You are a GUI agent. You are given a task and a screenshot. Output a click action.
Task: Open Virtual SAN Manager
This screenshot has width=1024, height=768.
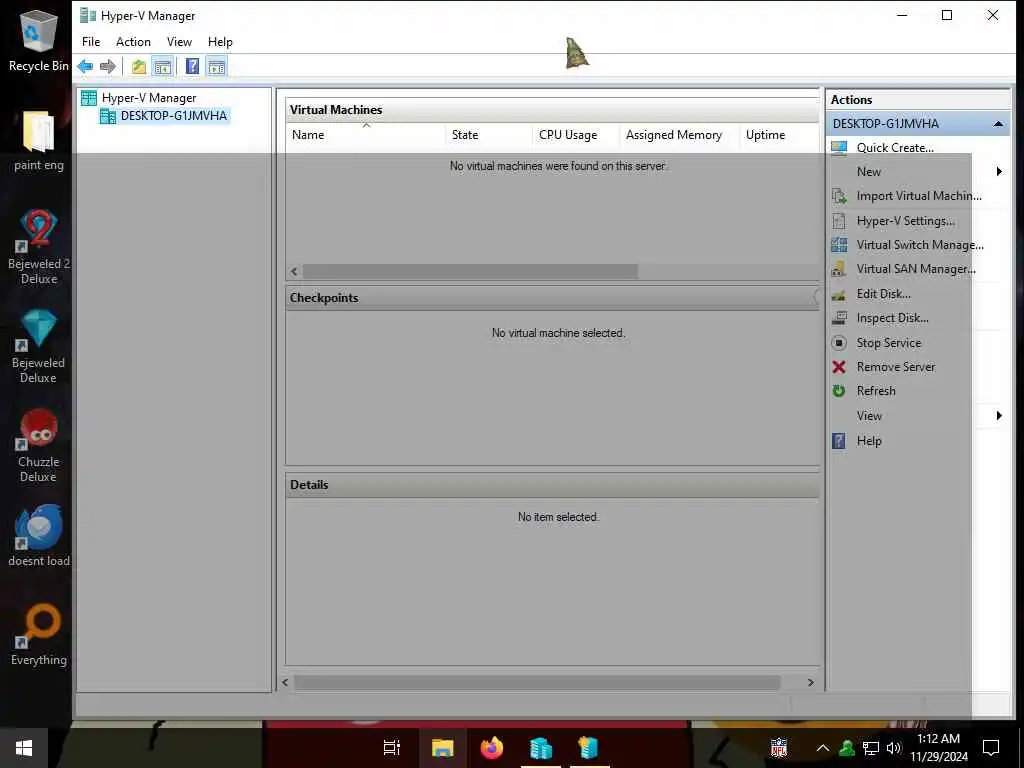[916, 269]
